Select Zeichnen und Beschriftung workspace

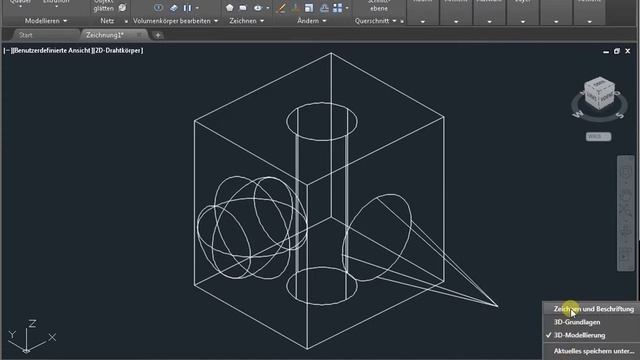pos(593,309)
